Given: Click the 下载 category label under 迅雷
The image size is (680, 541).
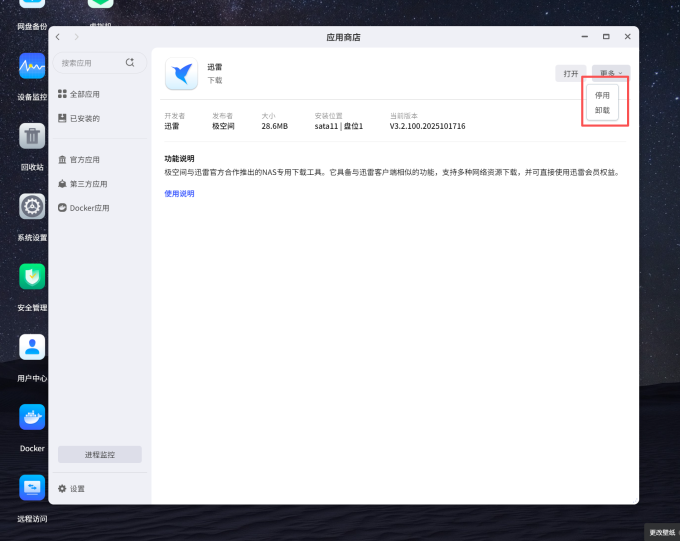Looking at the screenshot, I should click(215, 80).
